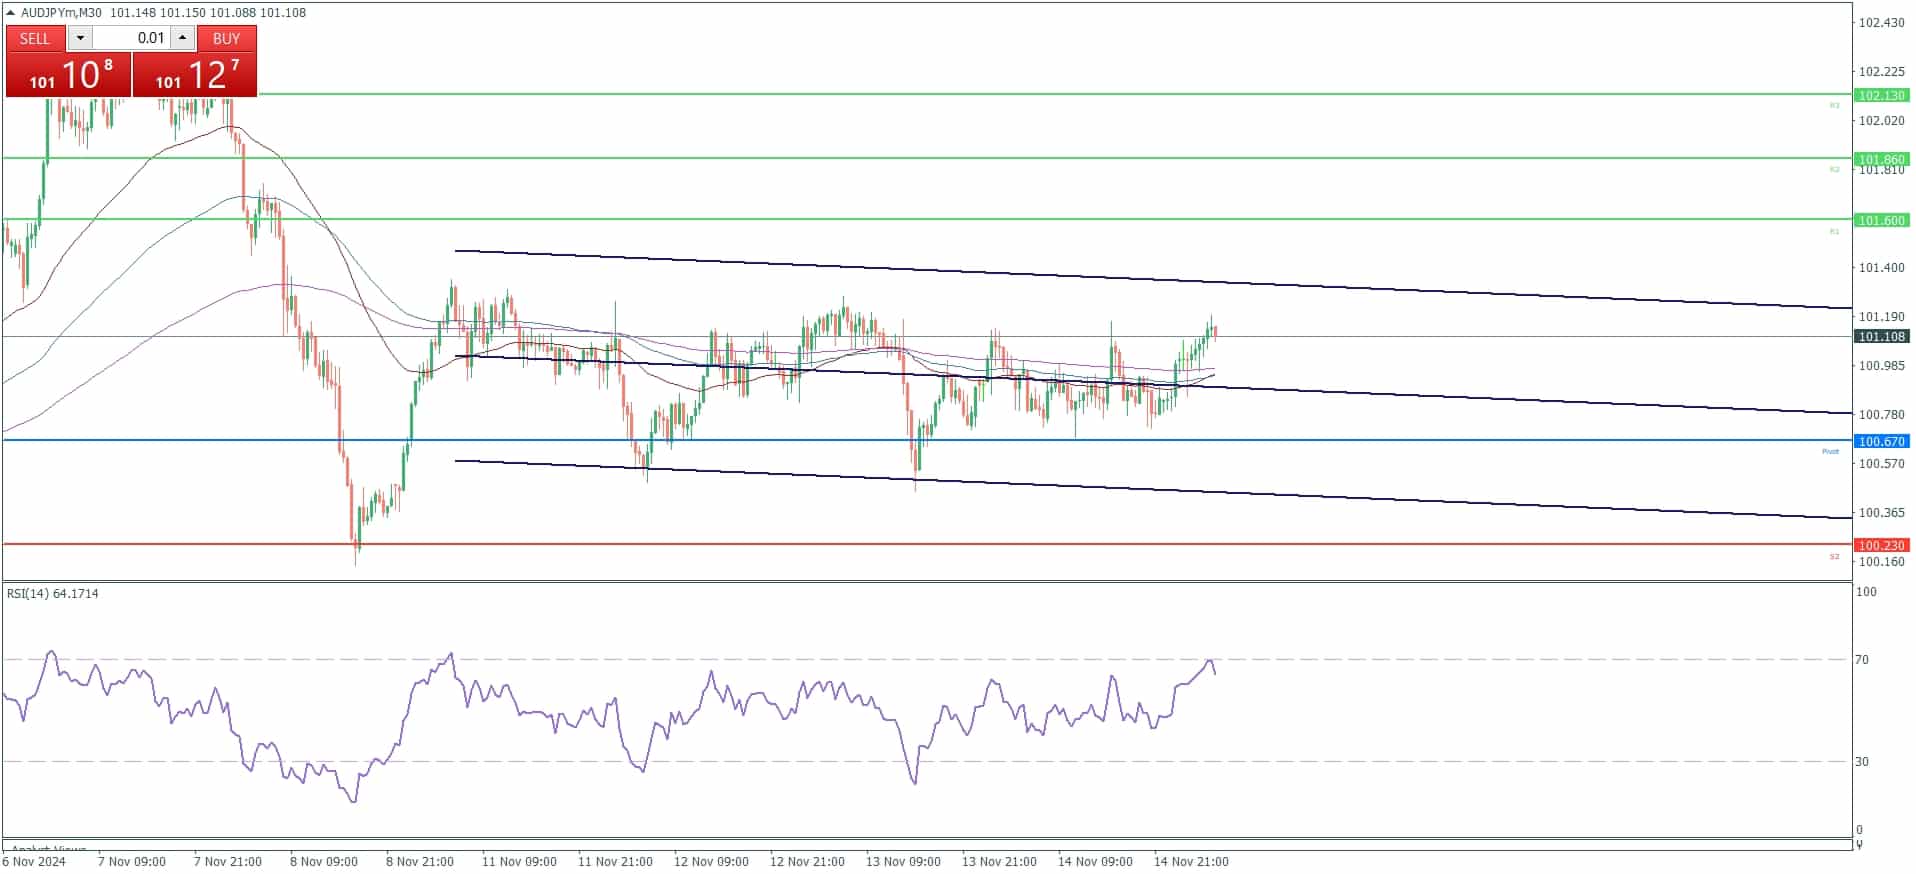Click the blue 100.670 pivot price label
This screenshot has width=1916, height=874.
click(1881, 441)
